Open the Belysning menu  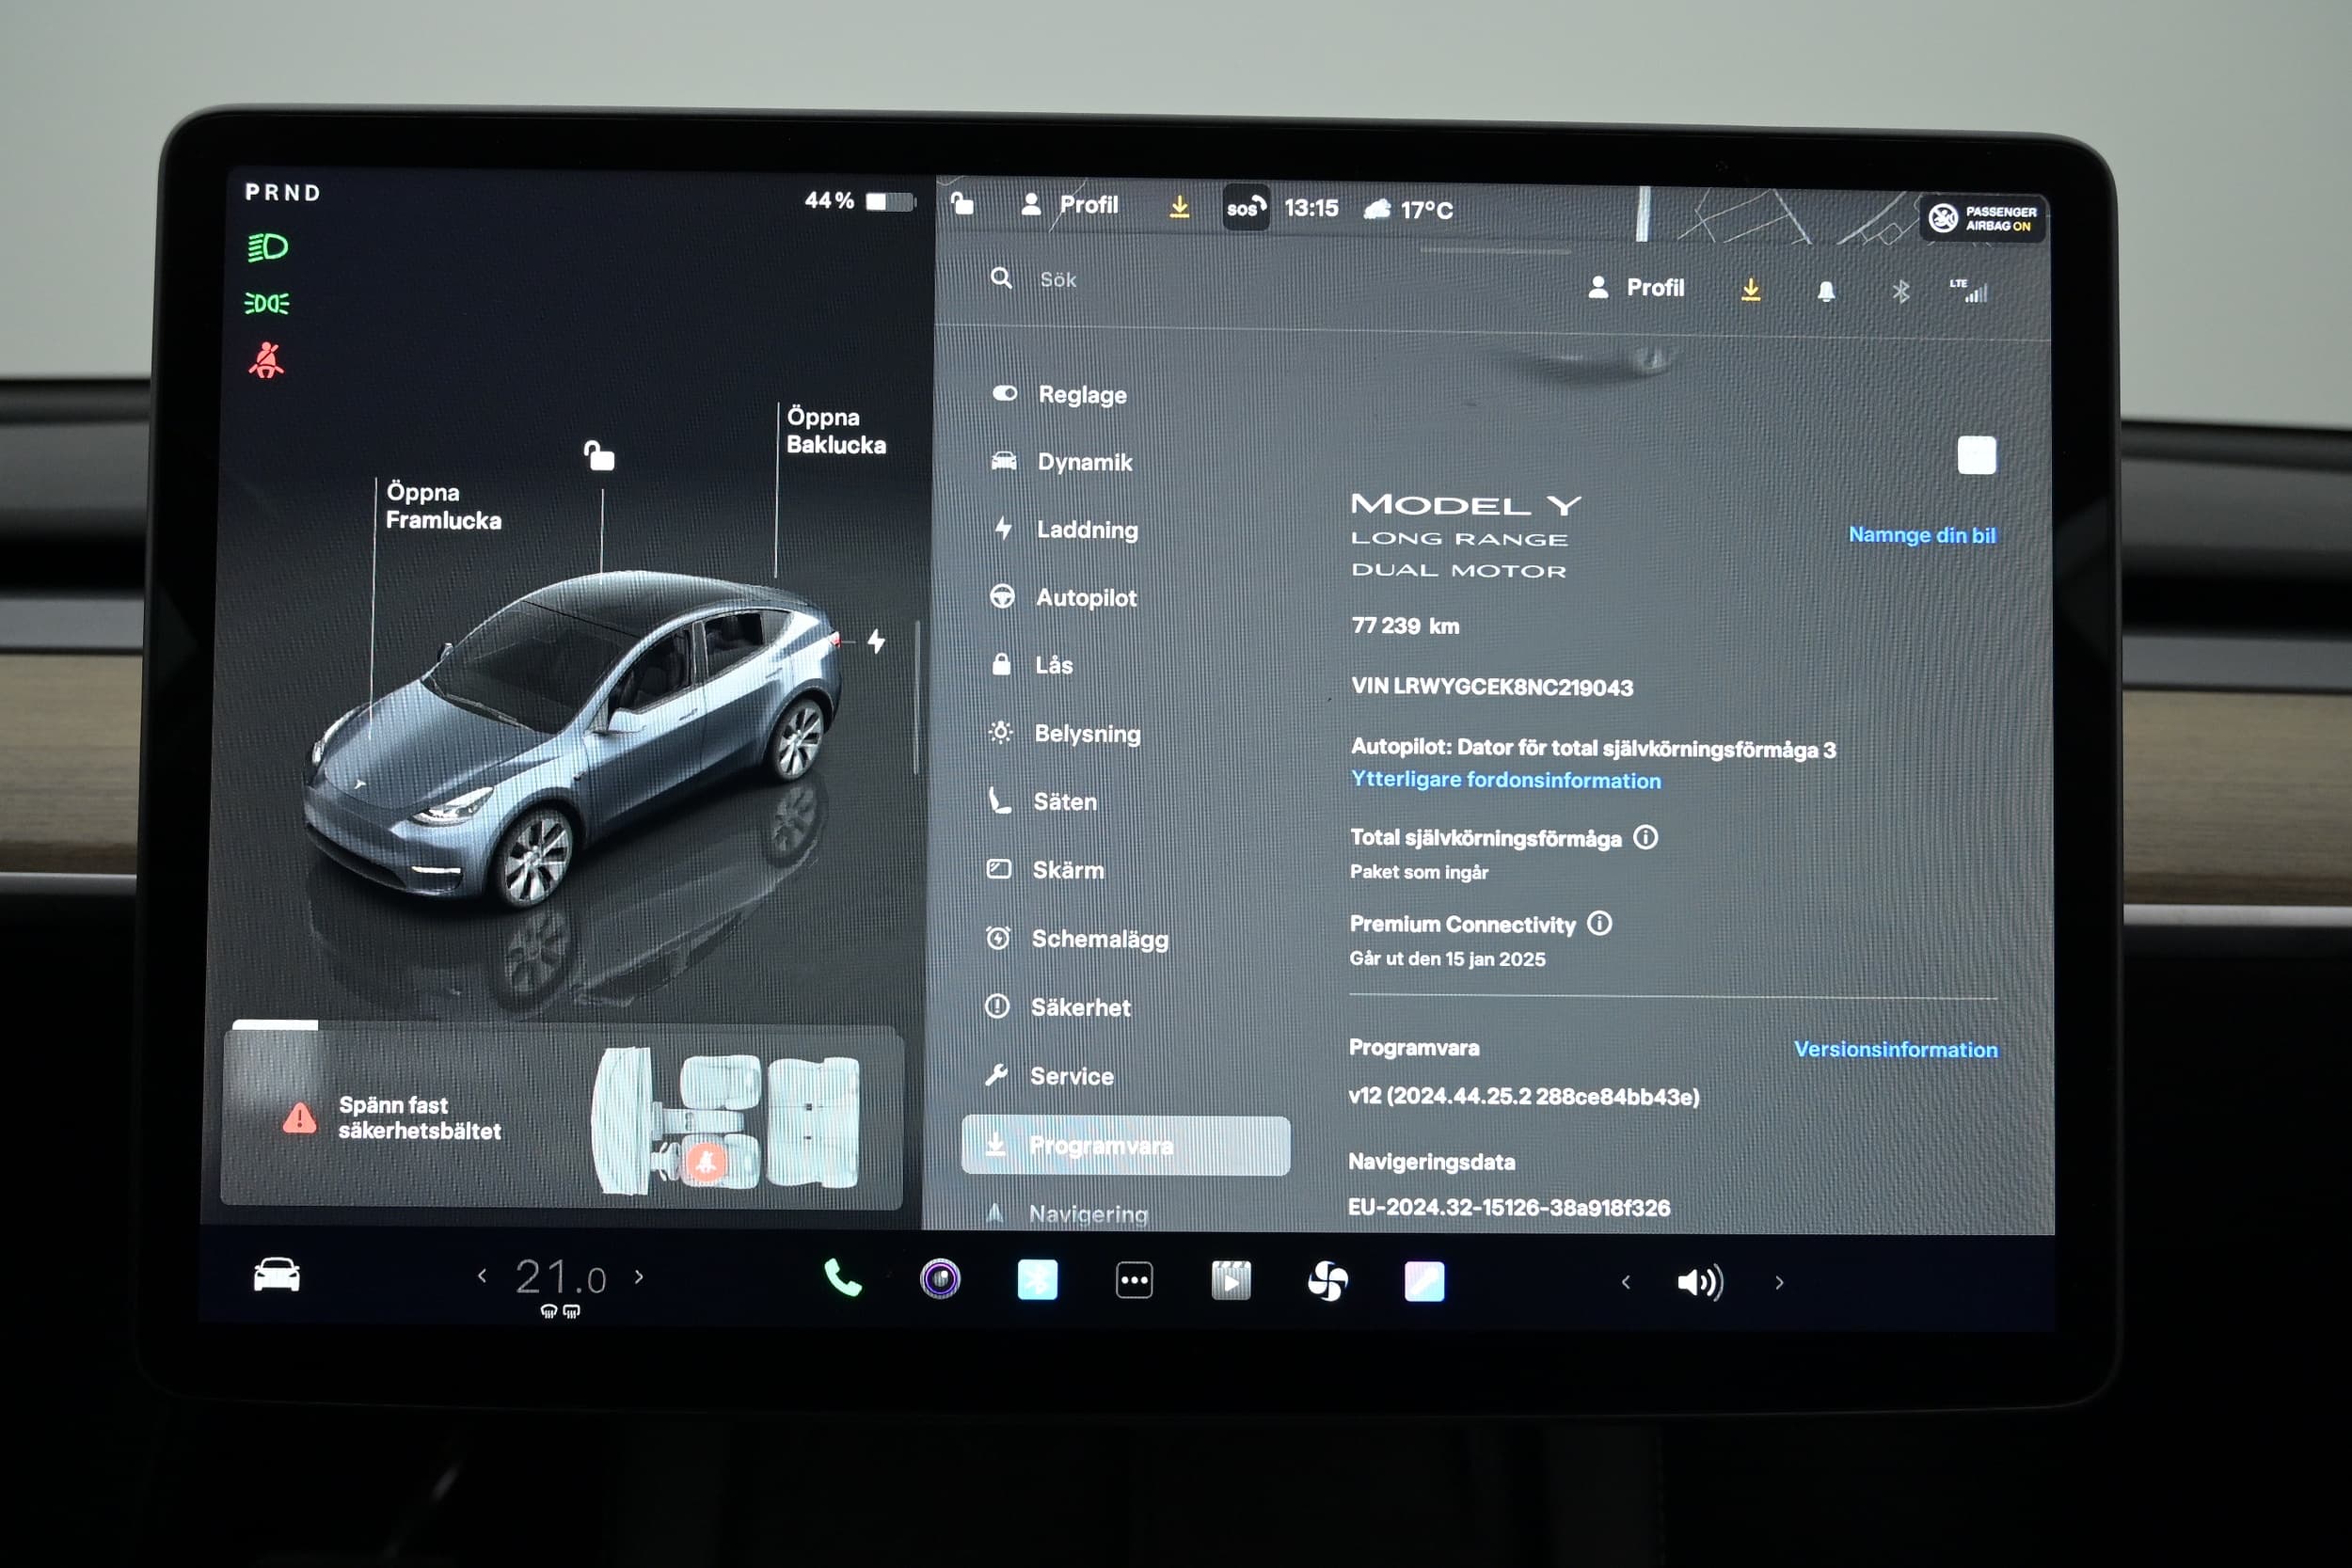[1064, 733]
